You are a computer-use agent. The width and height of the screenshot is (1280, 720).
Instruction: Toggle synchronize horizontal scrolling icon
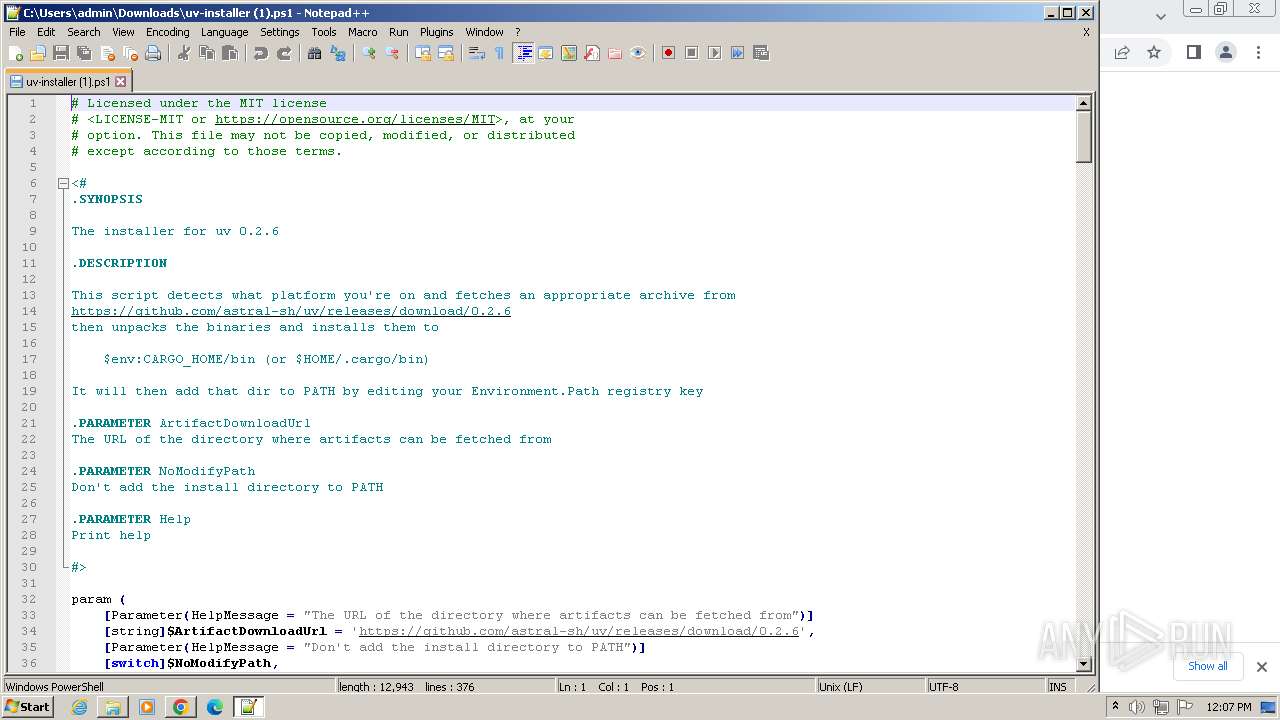[446, 53]
